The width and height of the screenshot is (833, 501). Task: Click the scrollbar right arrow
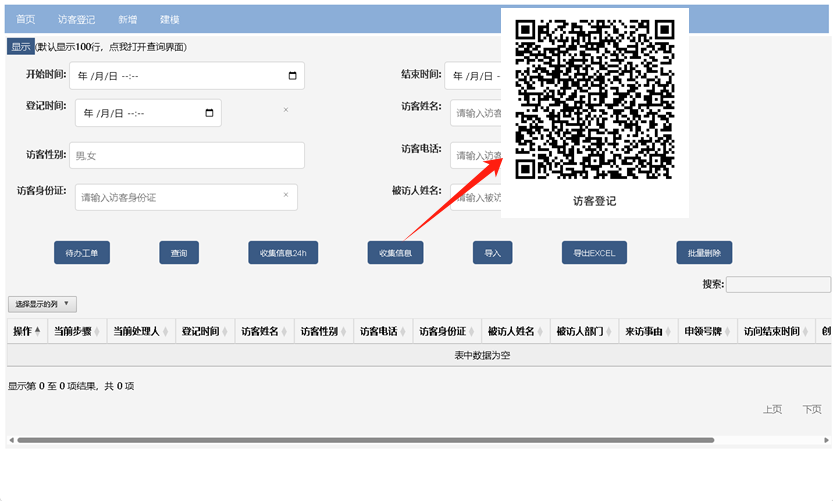coord(826,440)
